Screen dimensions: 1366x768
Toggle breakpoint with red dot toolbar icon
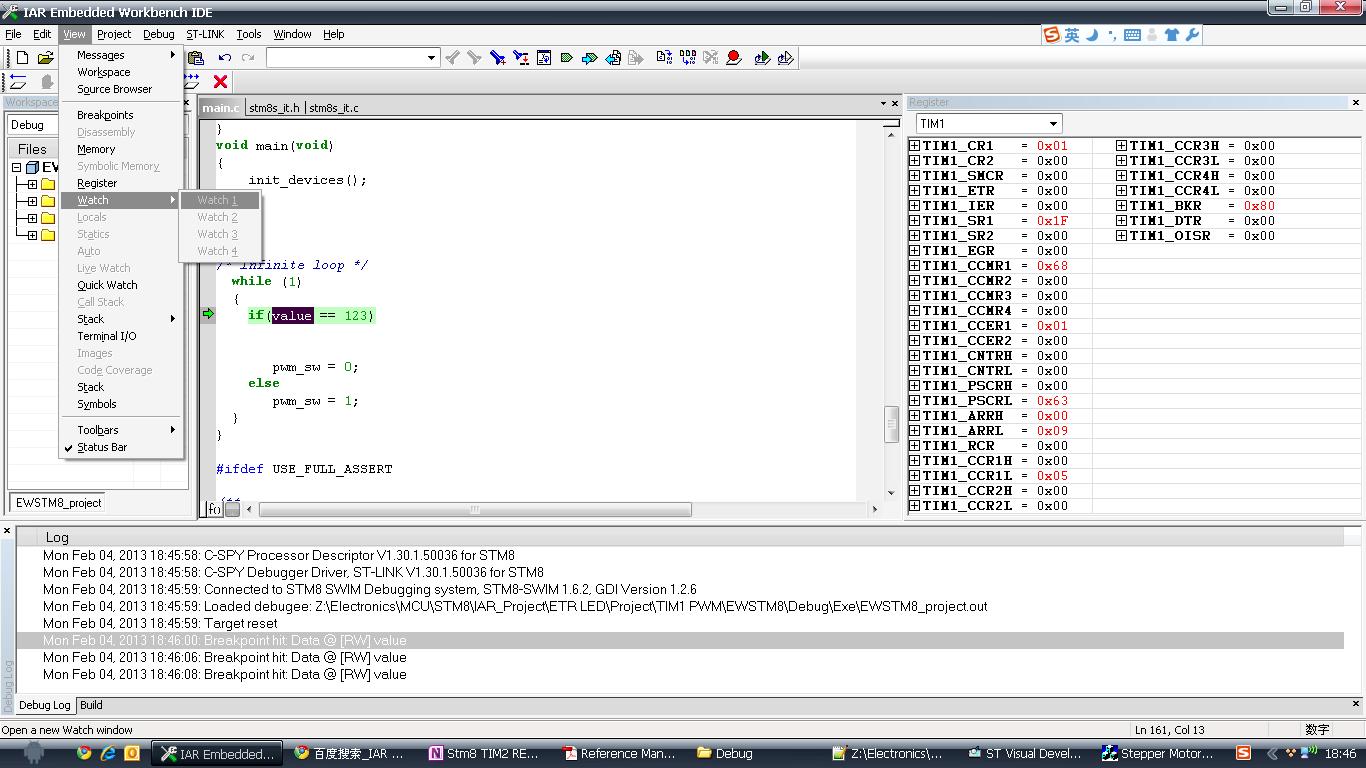click(x=734, y=58)
